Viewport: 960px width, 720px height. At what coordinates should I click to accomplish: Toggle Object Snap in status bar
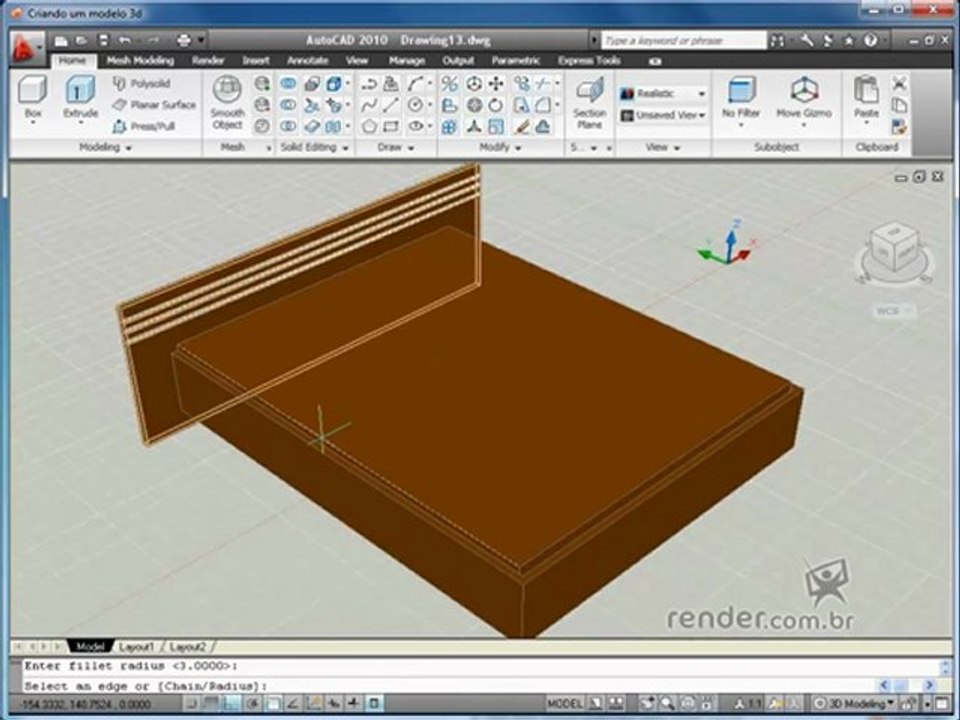(274, 704)
